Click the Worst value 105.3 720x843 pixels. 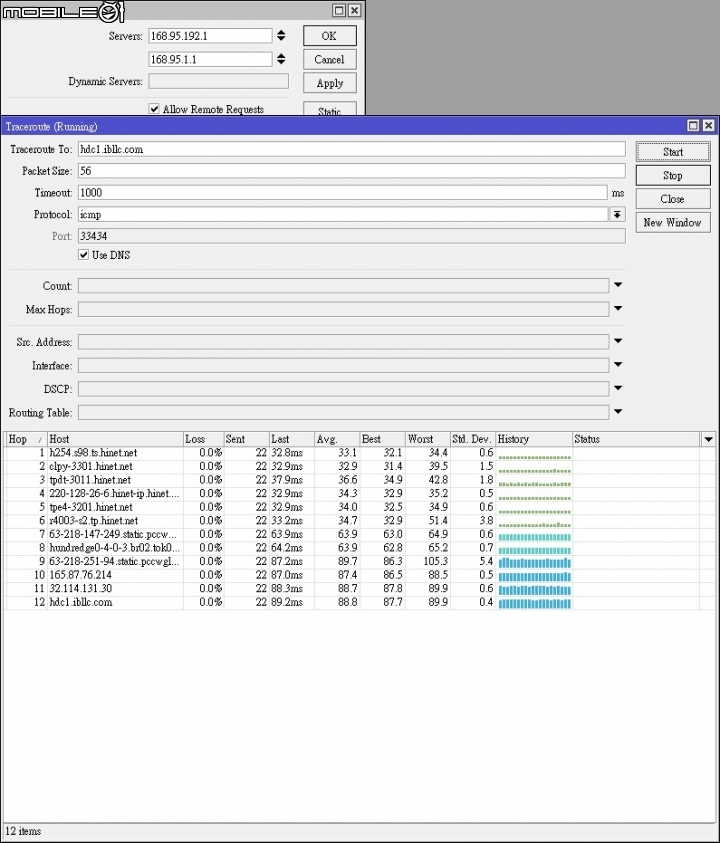click(x=435, y=561)
